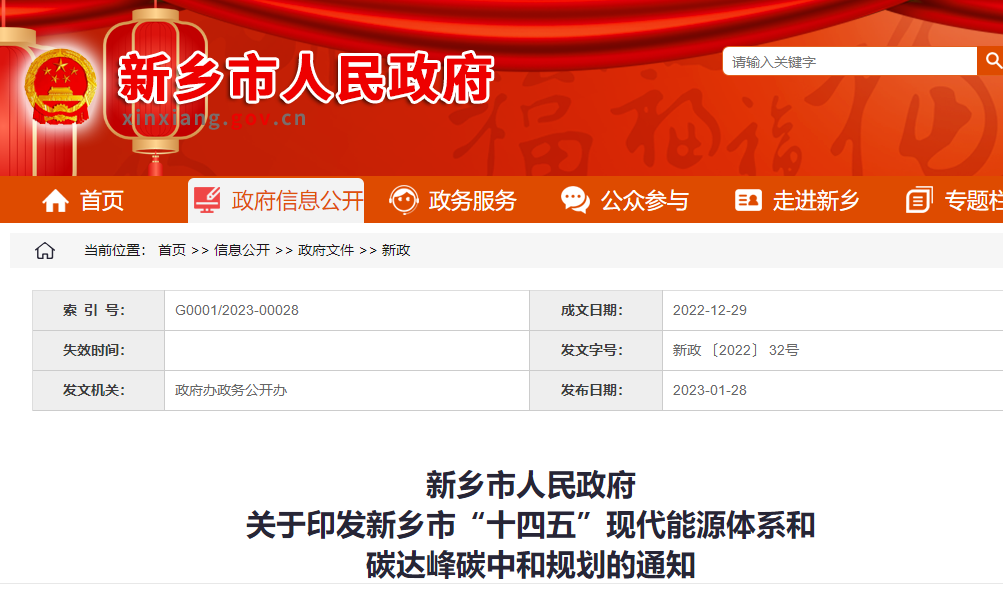
Task: Click the 新政 breadcrumb link
Action: coord(396,250)
